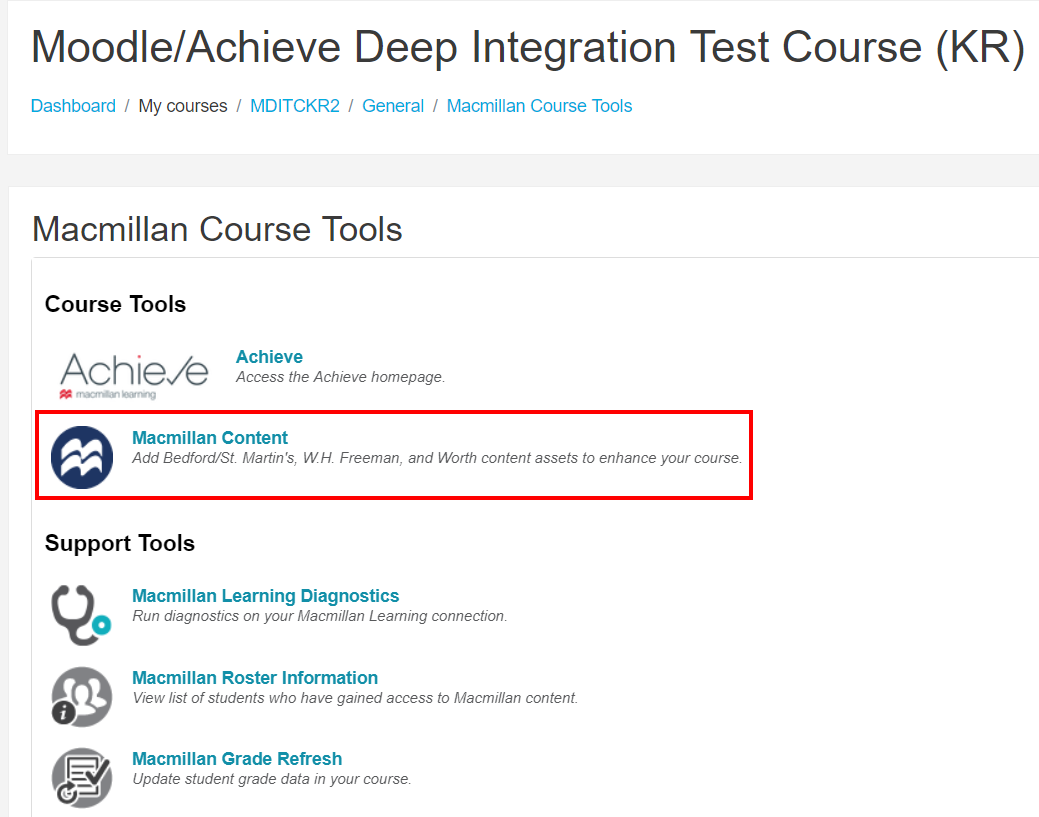Image resolution: width=1039 pixels, height=817 pixels.
Task: Select My courses in the breadcrumb
Action: click(183, 105)
